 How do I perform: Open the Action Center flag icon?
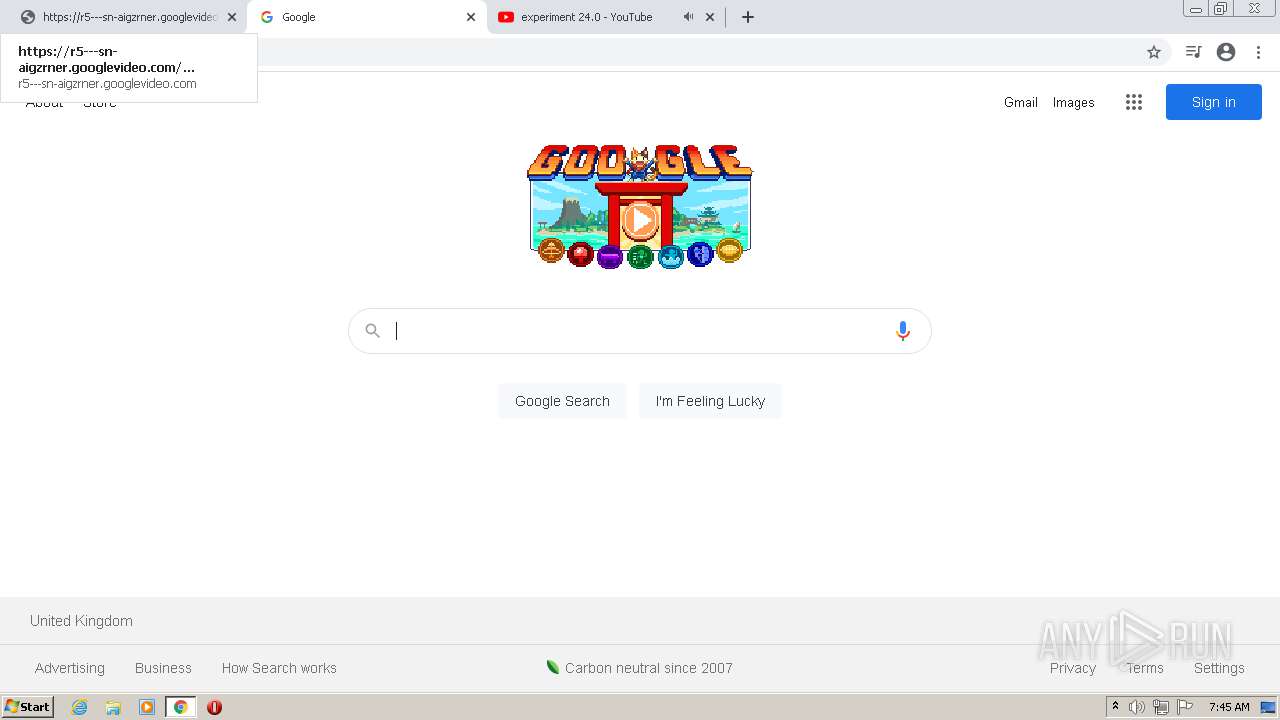(x=1185, y=707)
